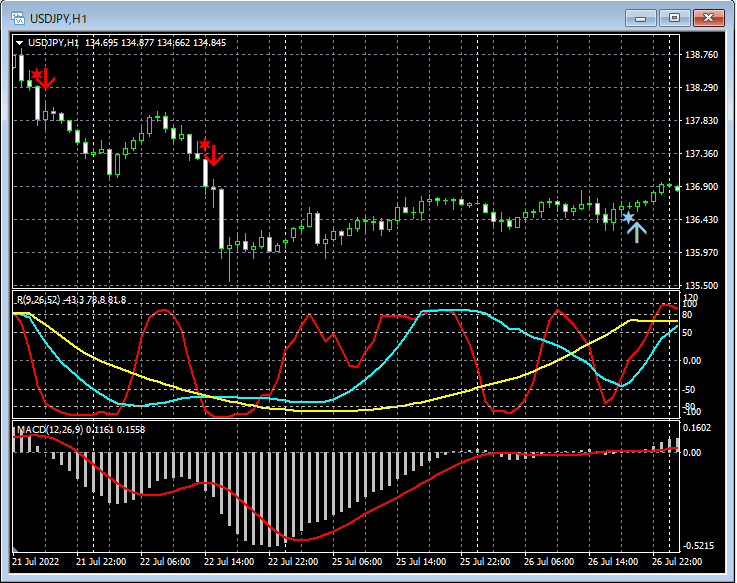The height and width of the screenshot is (583, 737).
Task: Click the chart window icon in title bar
Action: coord(18,18)
